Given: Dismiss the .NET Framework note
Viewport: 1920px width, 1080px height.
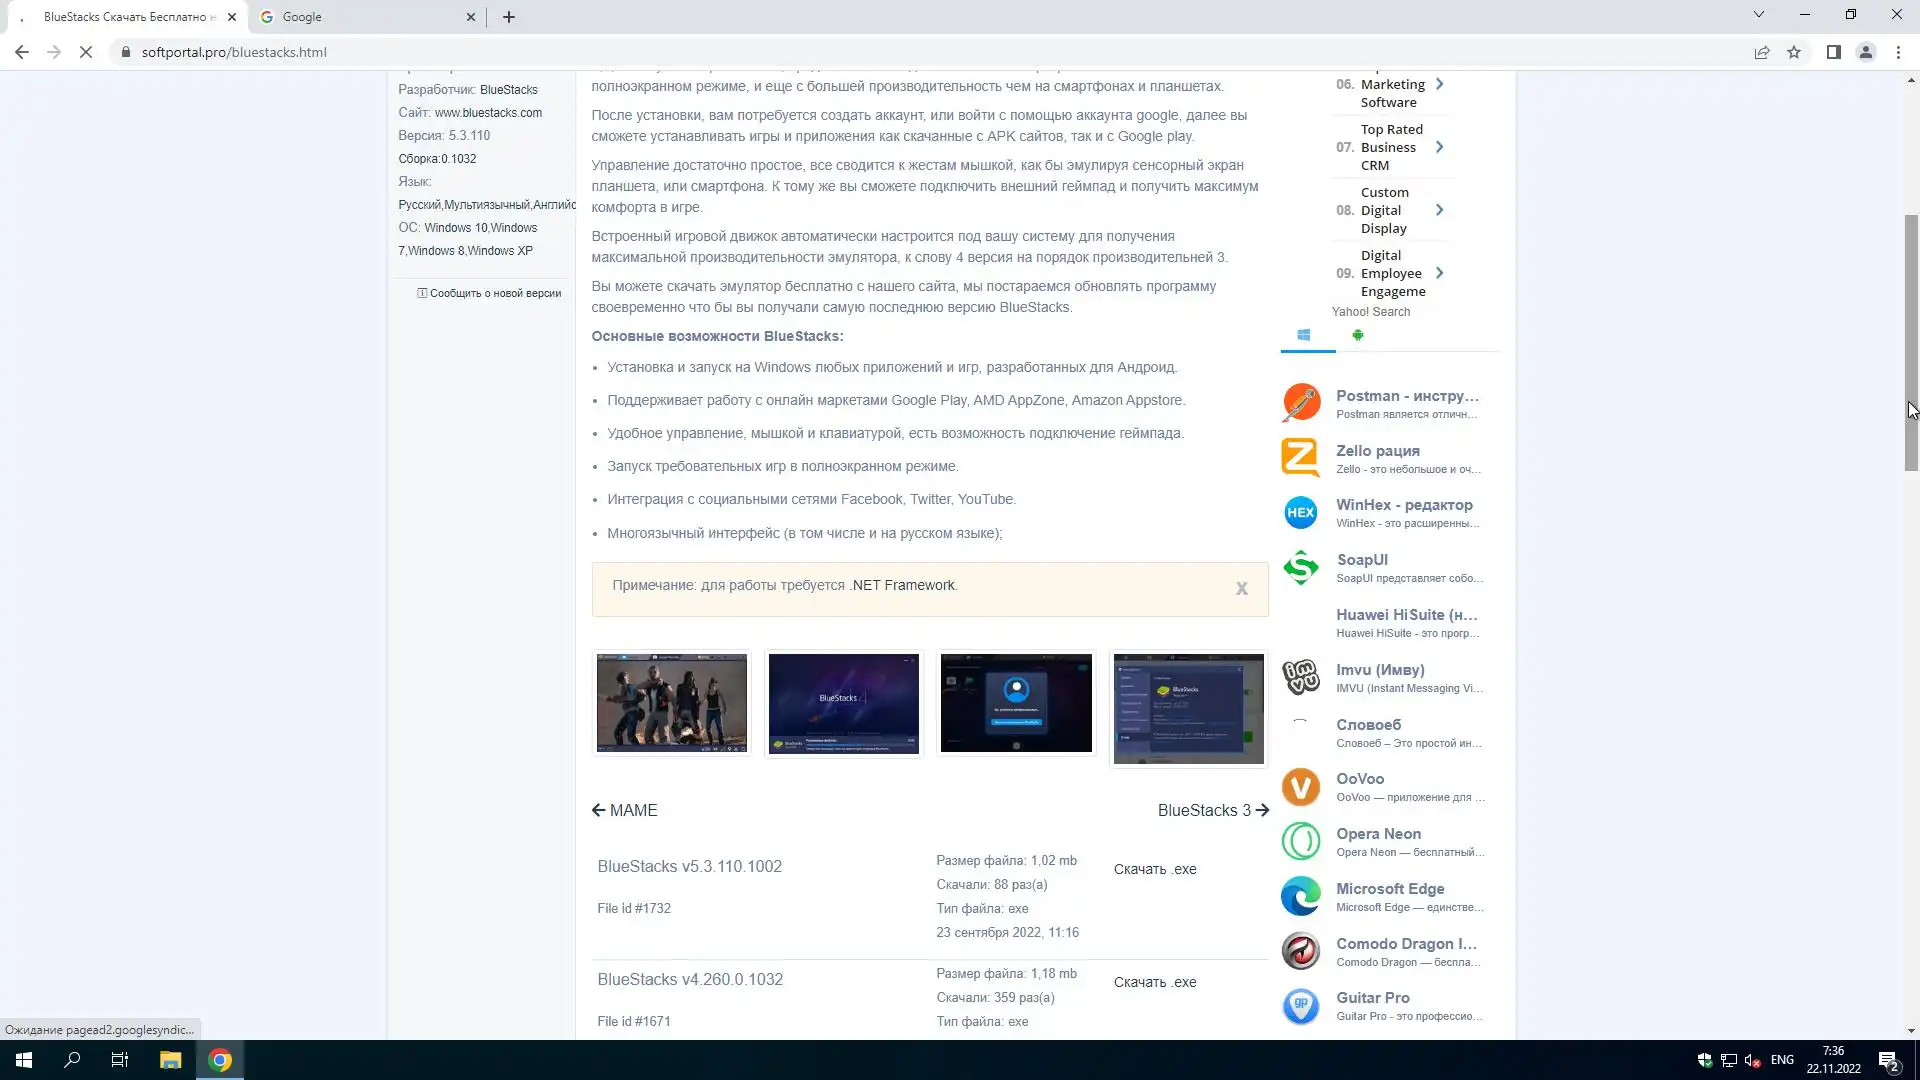Looking at the screenshot, I should 1241,589.
